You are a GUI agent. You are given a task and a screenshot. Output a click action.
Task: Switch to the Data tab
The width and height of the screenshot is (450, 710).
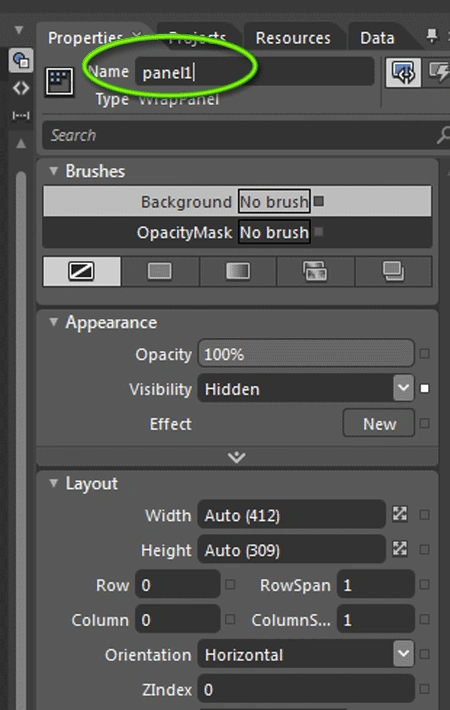tap(377, 38)
